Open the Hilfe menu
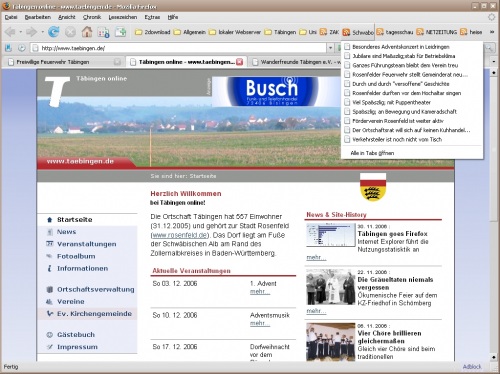This screenshot has width=500, height=374. (x=173, y=17)
